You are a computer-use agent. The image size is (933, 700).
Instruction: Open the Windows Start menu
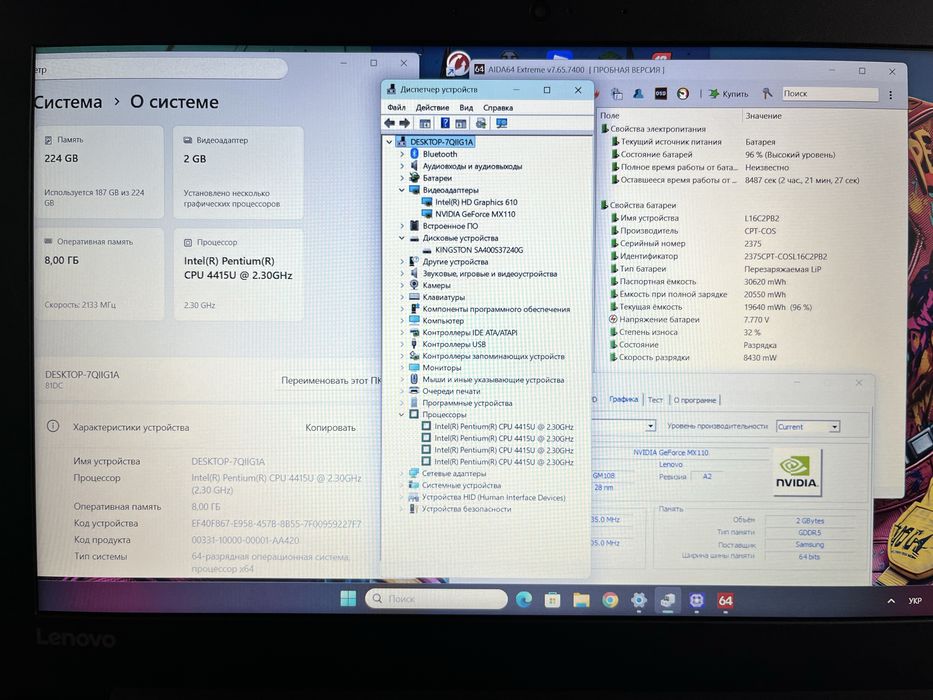(x=348, y=599)
